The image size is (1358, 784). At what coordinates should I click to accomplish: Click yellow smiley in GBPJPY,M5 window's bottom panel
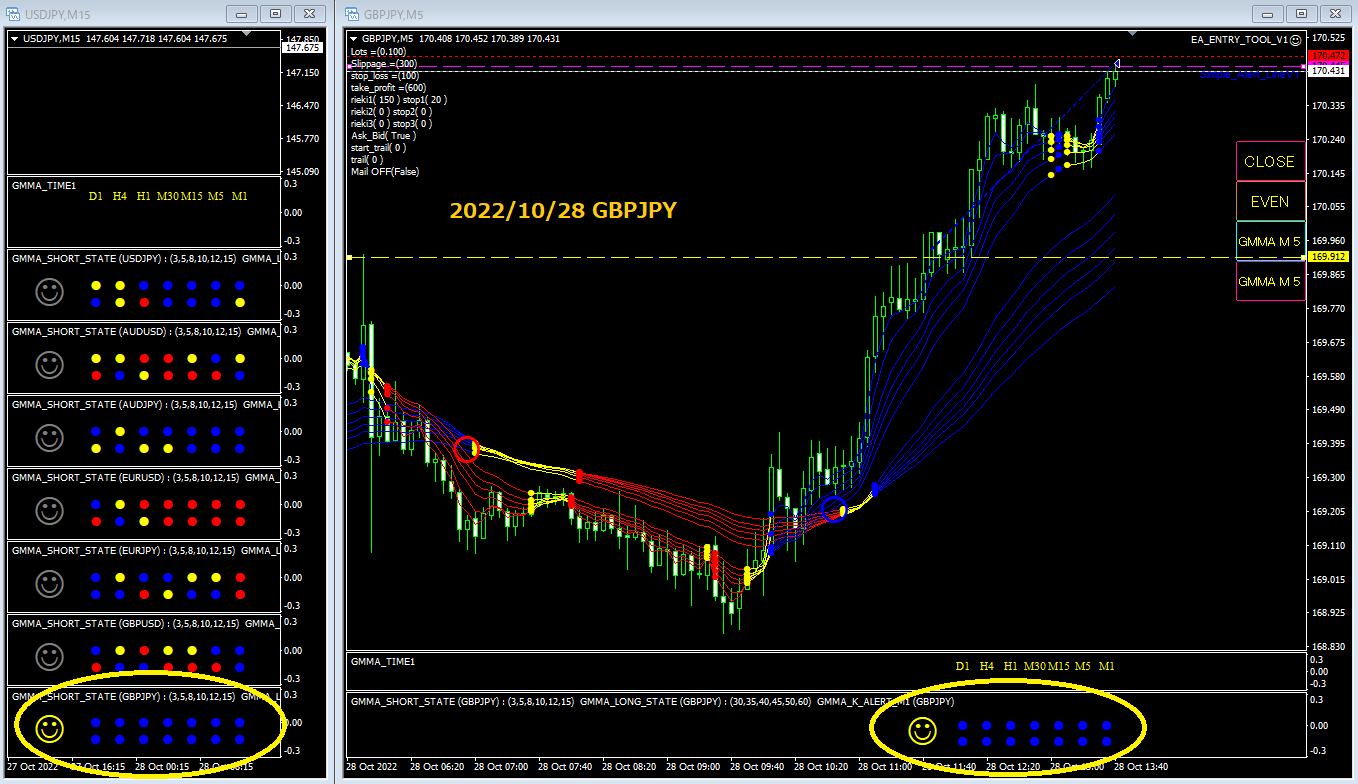(921, 732)
